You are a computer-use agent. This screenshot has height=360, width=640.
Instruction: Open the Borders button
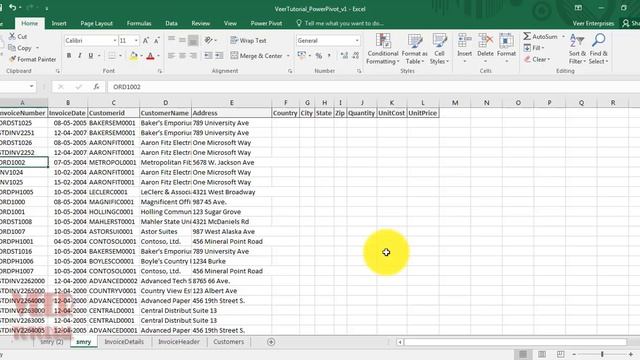tap(111, 56)
